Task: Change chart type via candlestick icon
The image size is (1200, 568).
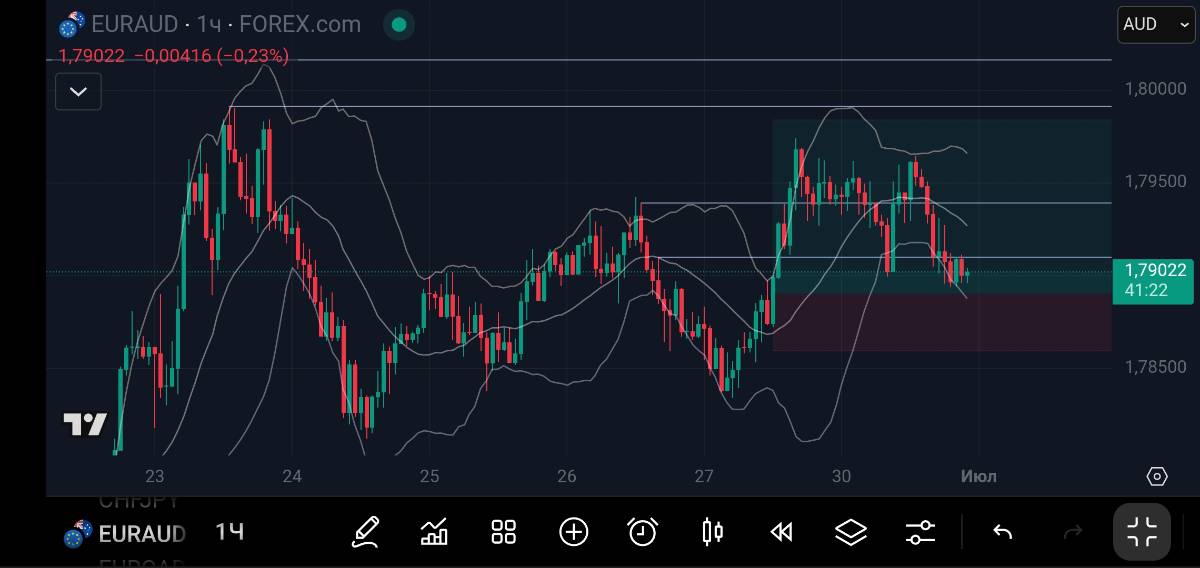Action: tap(712, 531)
